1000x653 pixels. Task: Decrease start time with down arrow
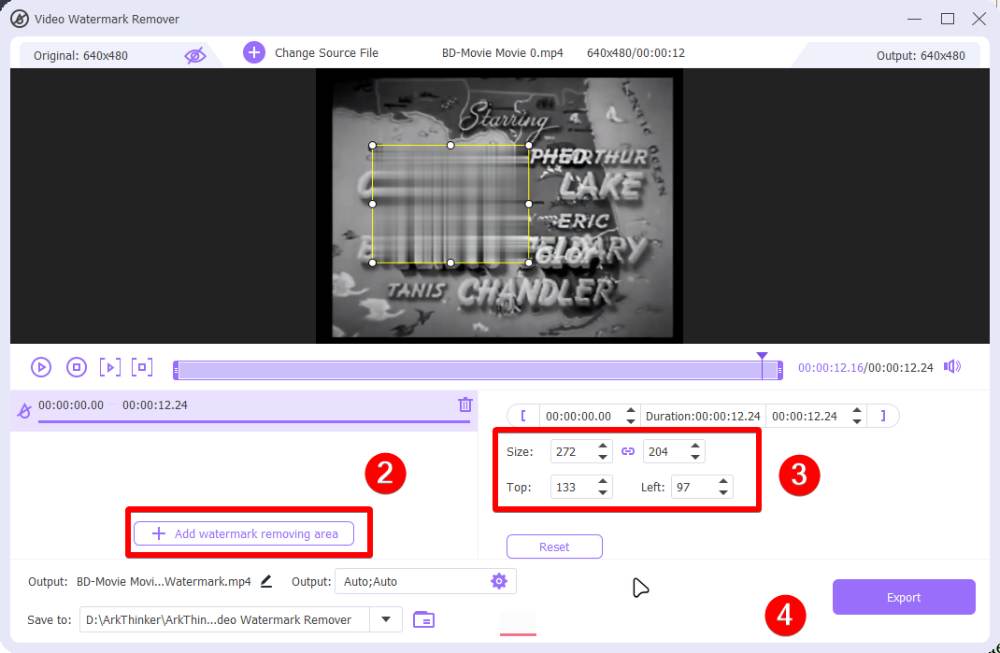[631, 422]
